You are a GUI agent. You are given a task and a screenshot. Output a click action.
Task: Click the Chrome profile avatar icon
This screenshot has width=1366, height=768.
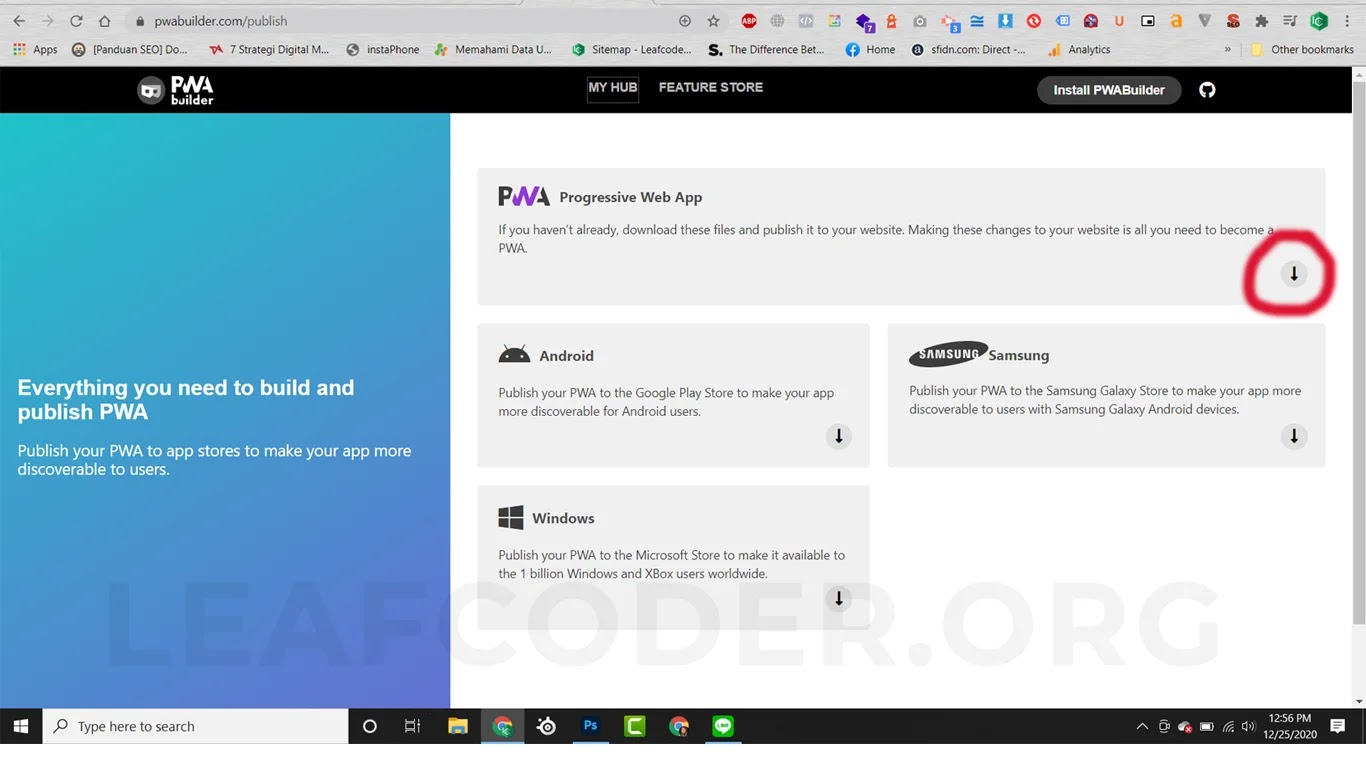point(1318,21)
